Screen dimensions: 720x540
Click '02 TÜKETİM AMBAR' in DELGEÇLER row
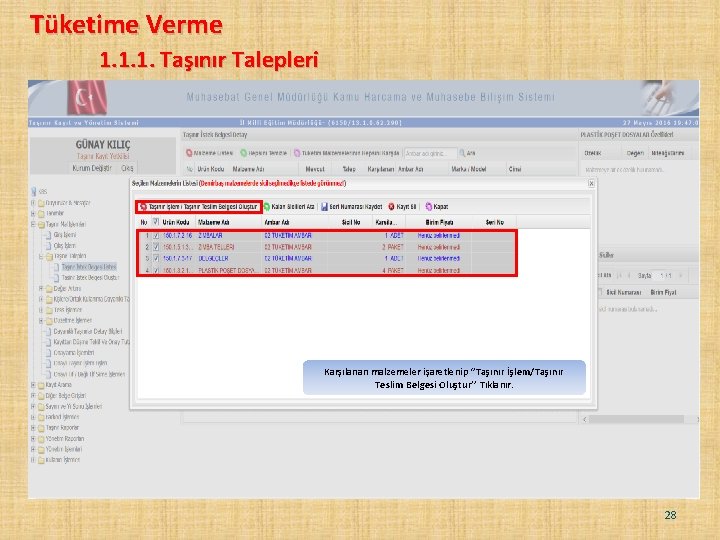(288, 259)
